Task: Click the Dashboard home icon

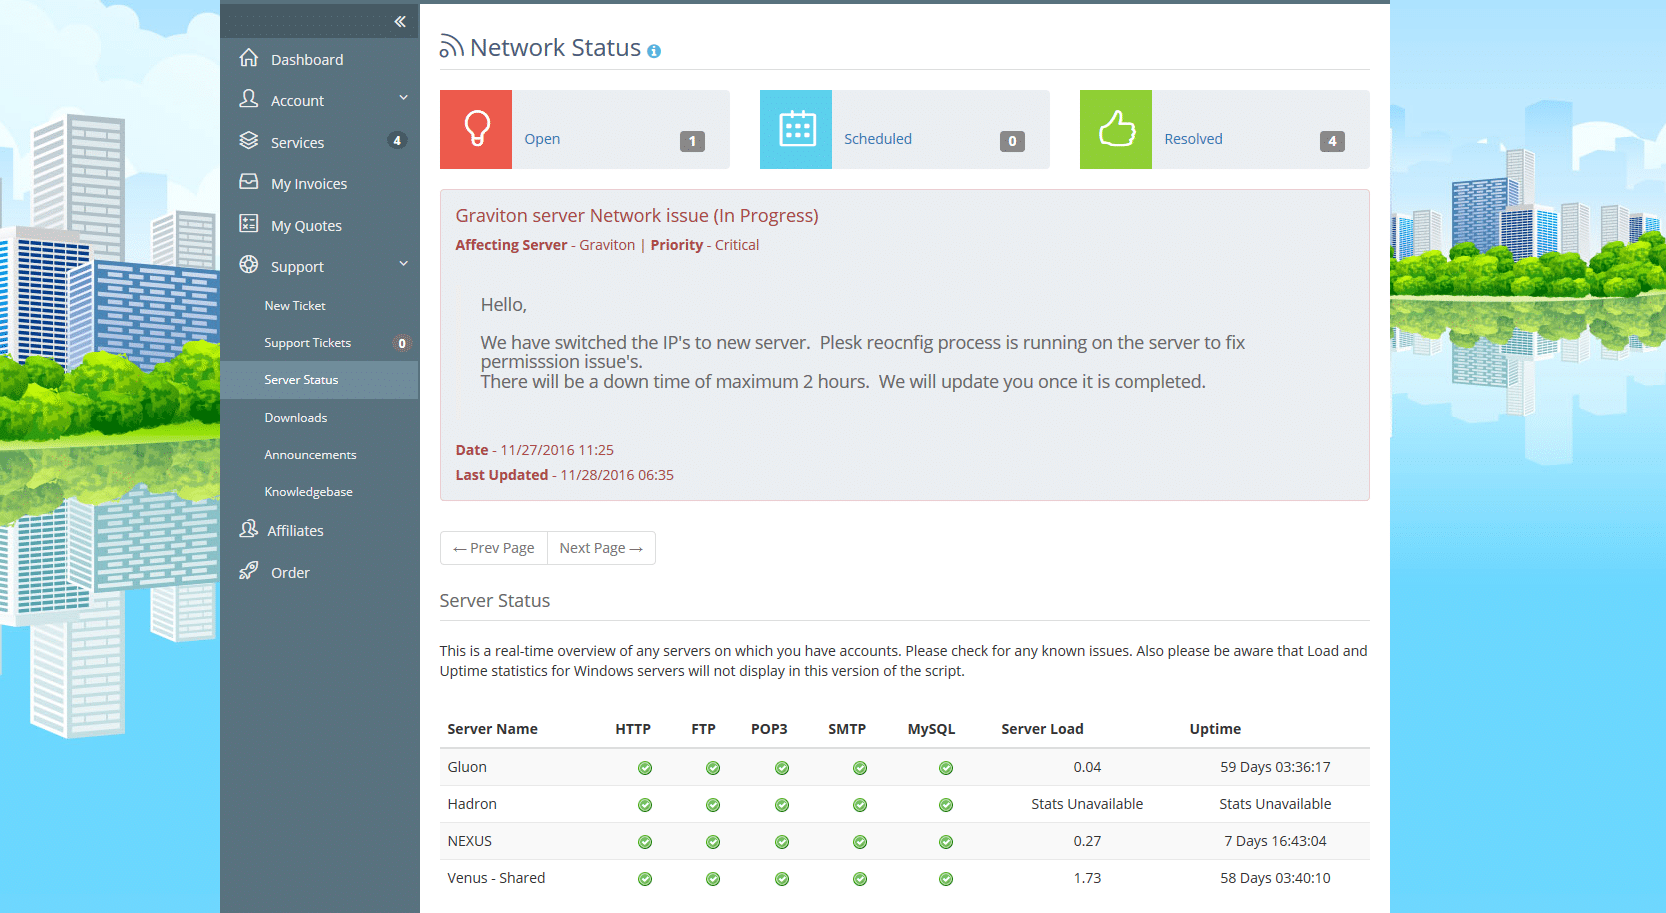Action: 249,58
